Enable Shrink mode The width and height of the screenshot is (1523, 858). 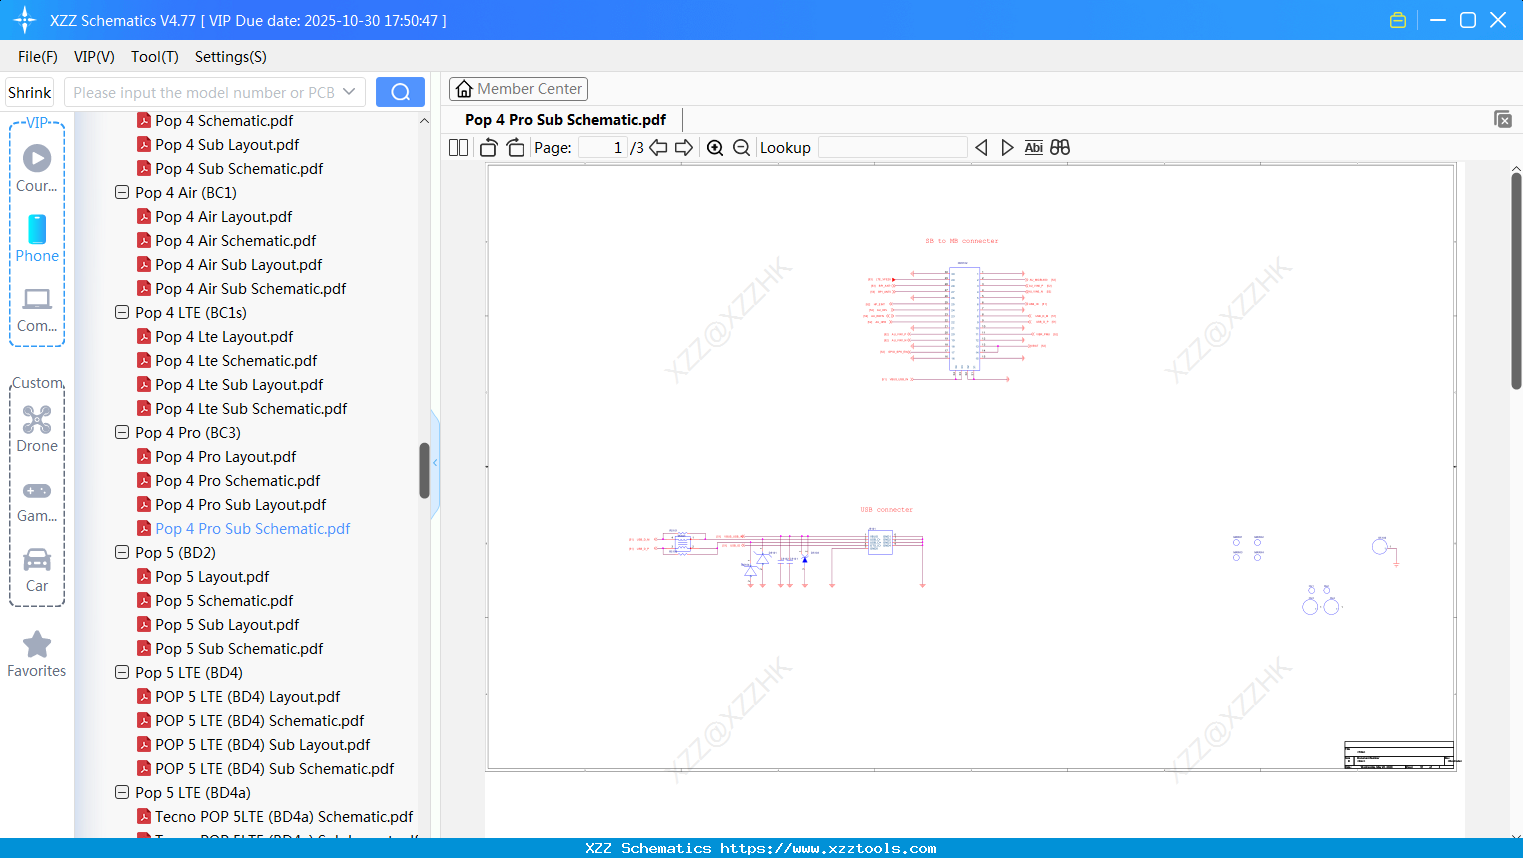(x=29, y=91)
